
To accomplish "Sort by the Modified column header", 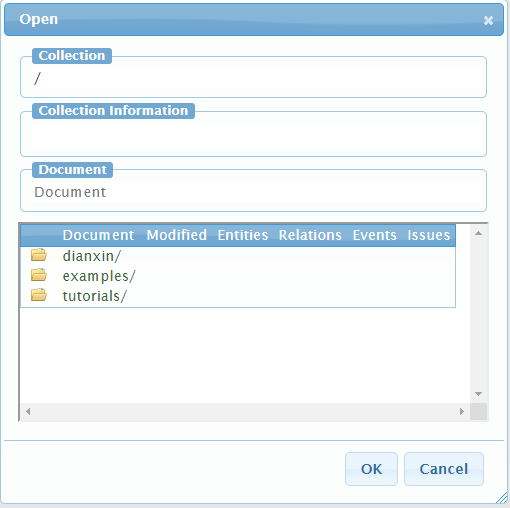I will 177,235.
